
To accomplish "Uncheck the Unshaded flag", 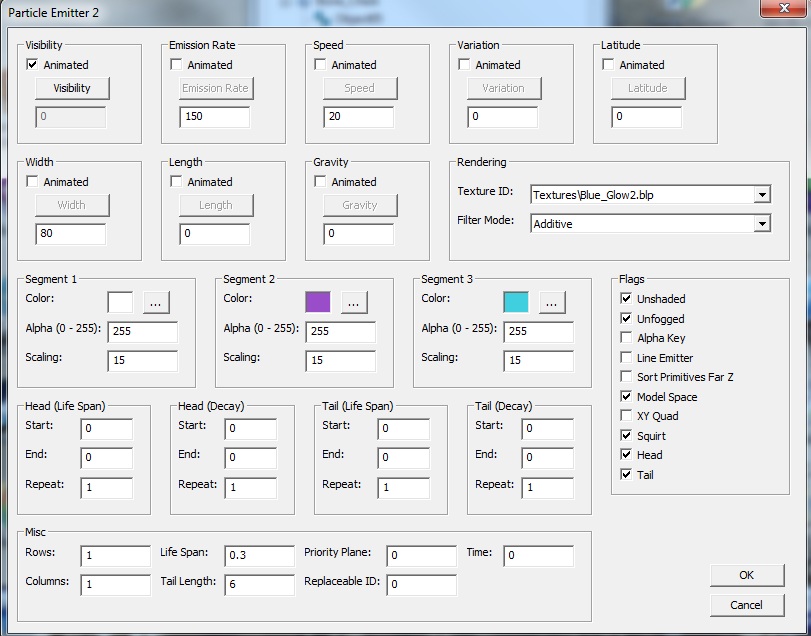I will pyautogui.click(x=626, y=298).
